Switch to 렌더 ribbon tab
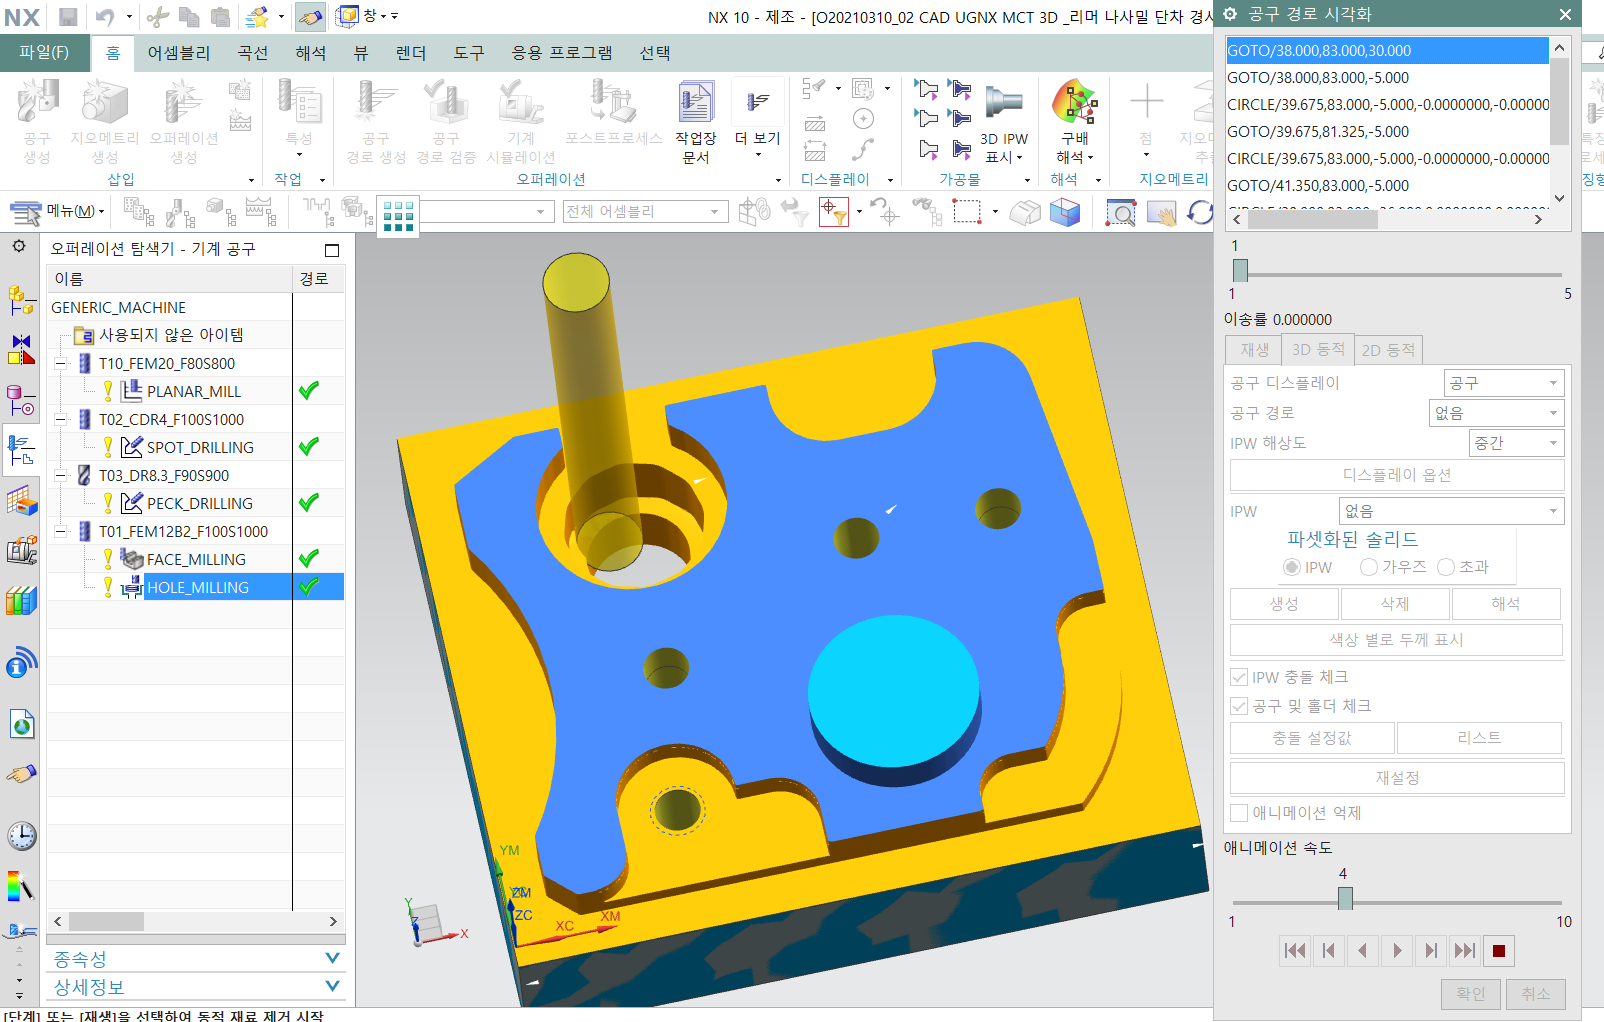This screenshot has height=1022, width=1604. 411,53
